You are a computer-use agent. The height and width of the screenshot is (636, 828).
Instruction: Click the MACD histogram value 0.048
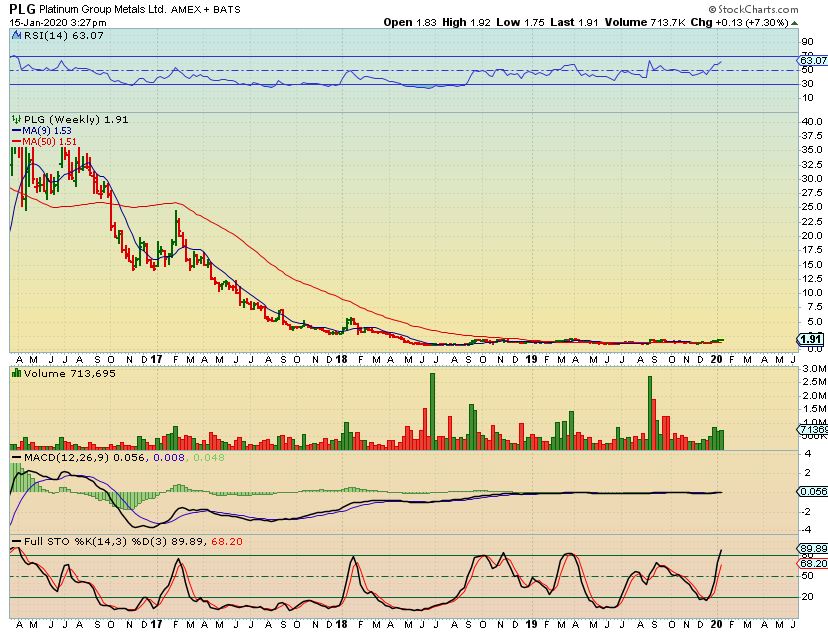pyautogui.click(x=209, y=457)
